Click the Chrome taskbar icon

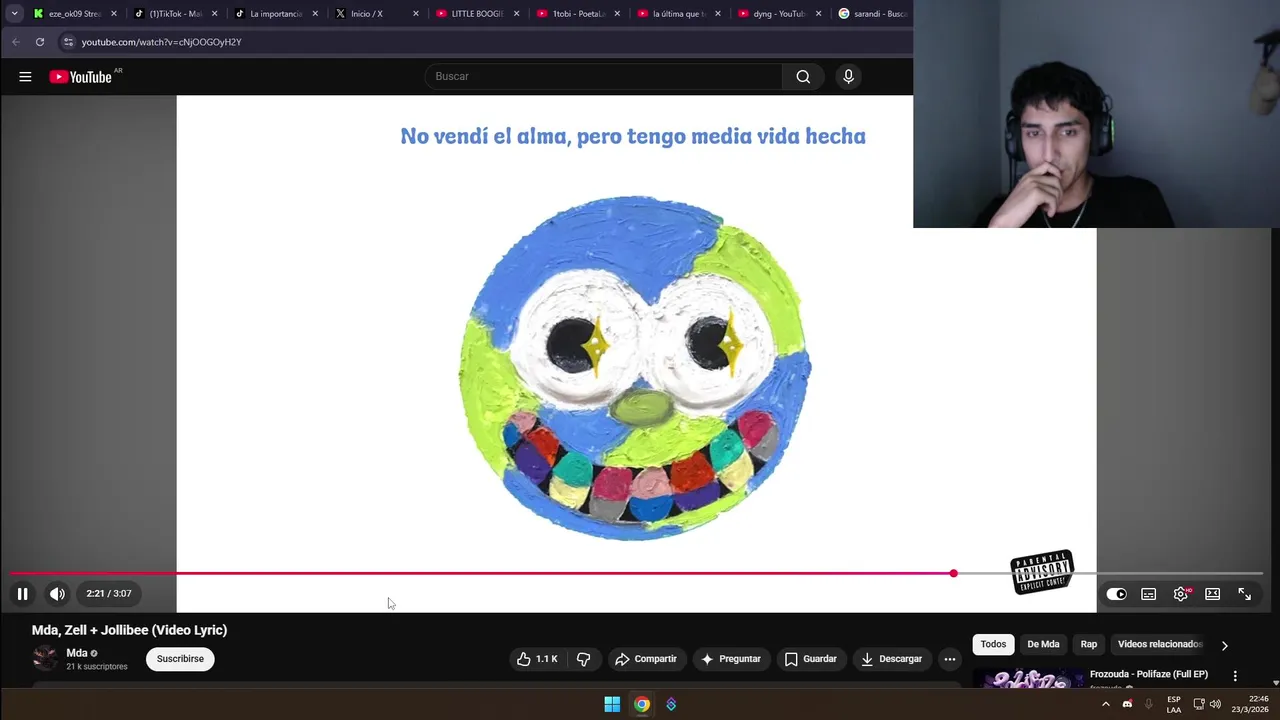(642, 704)
